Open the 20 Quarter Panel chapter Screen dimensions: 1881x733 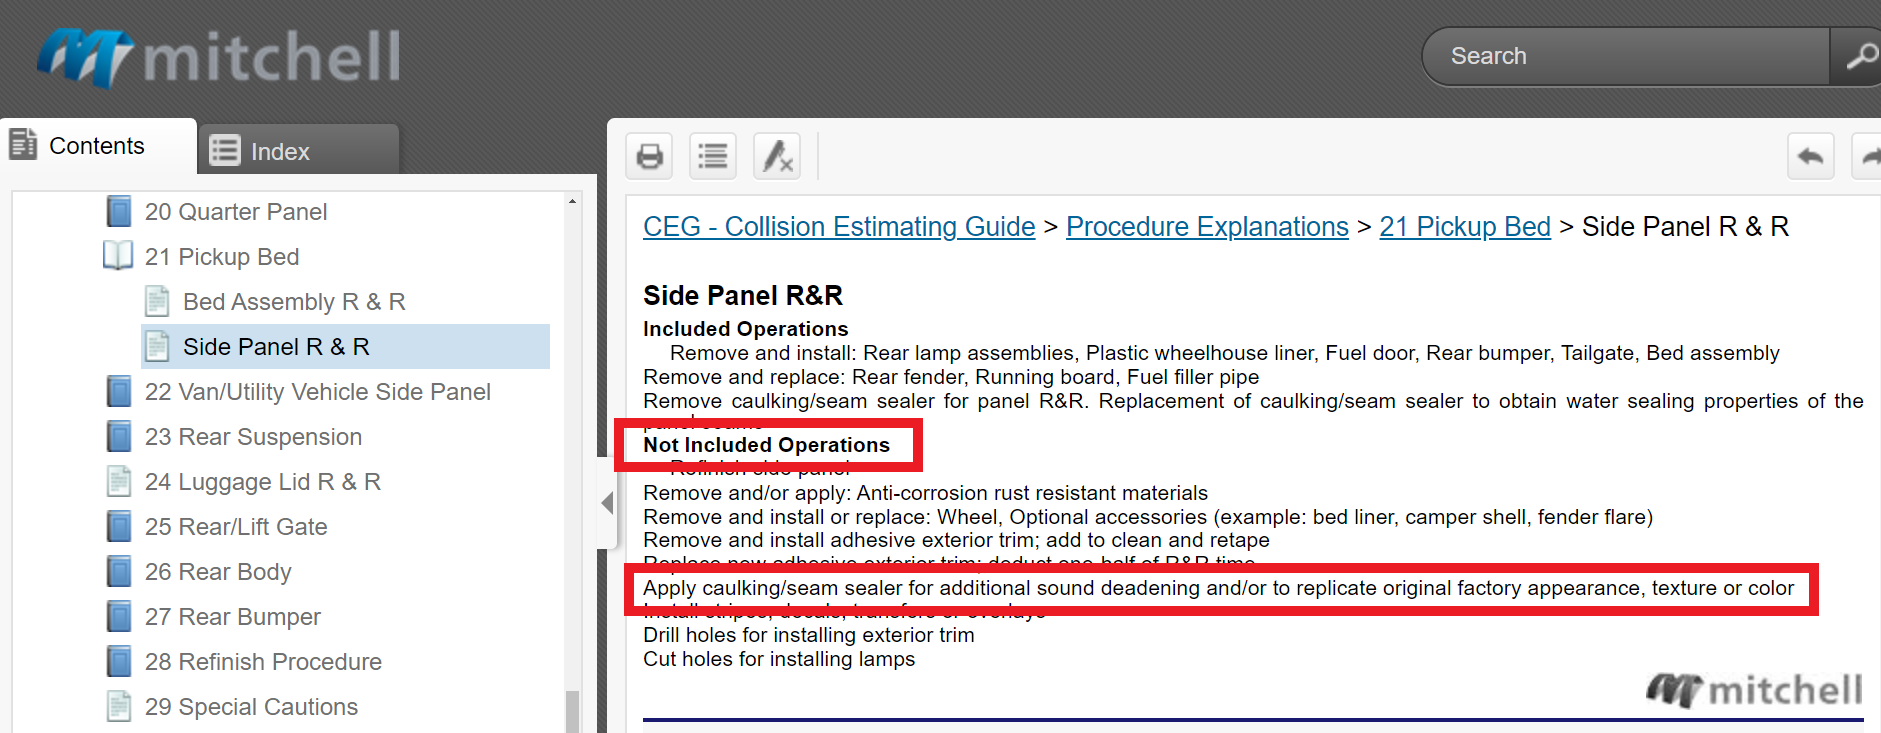point(235,212)
